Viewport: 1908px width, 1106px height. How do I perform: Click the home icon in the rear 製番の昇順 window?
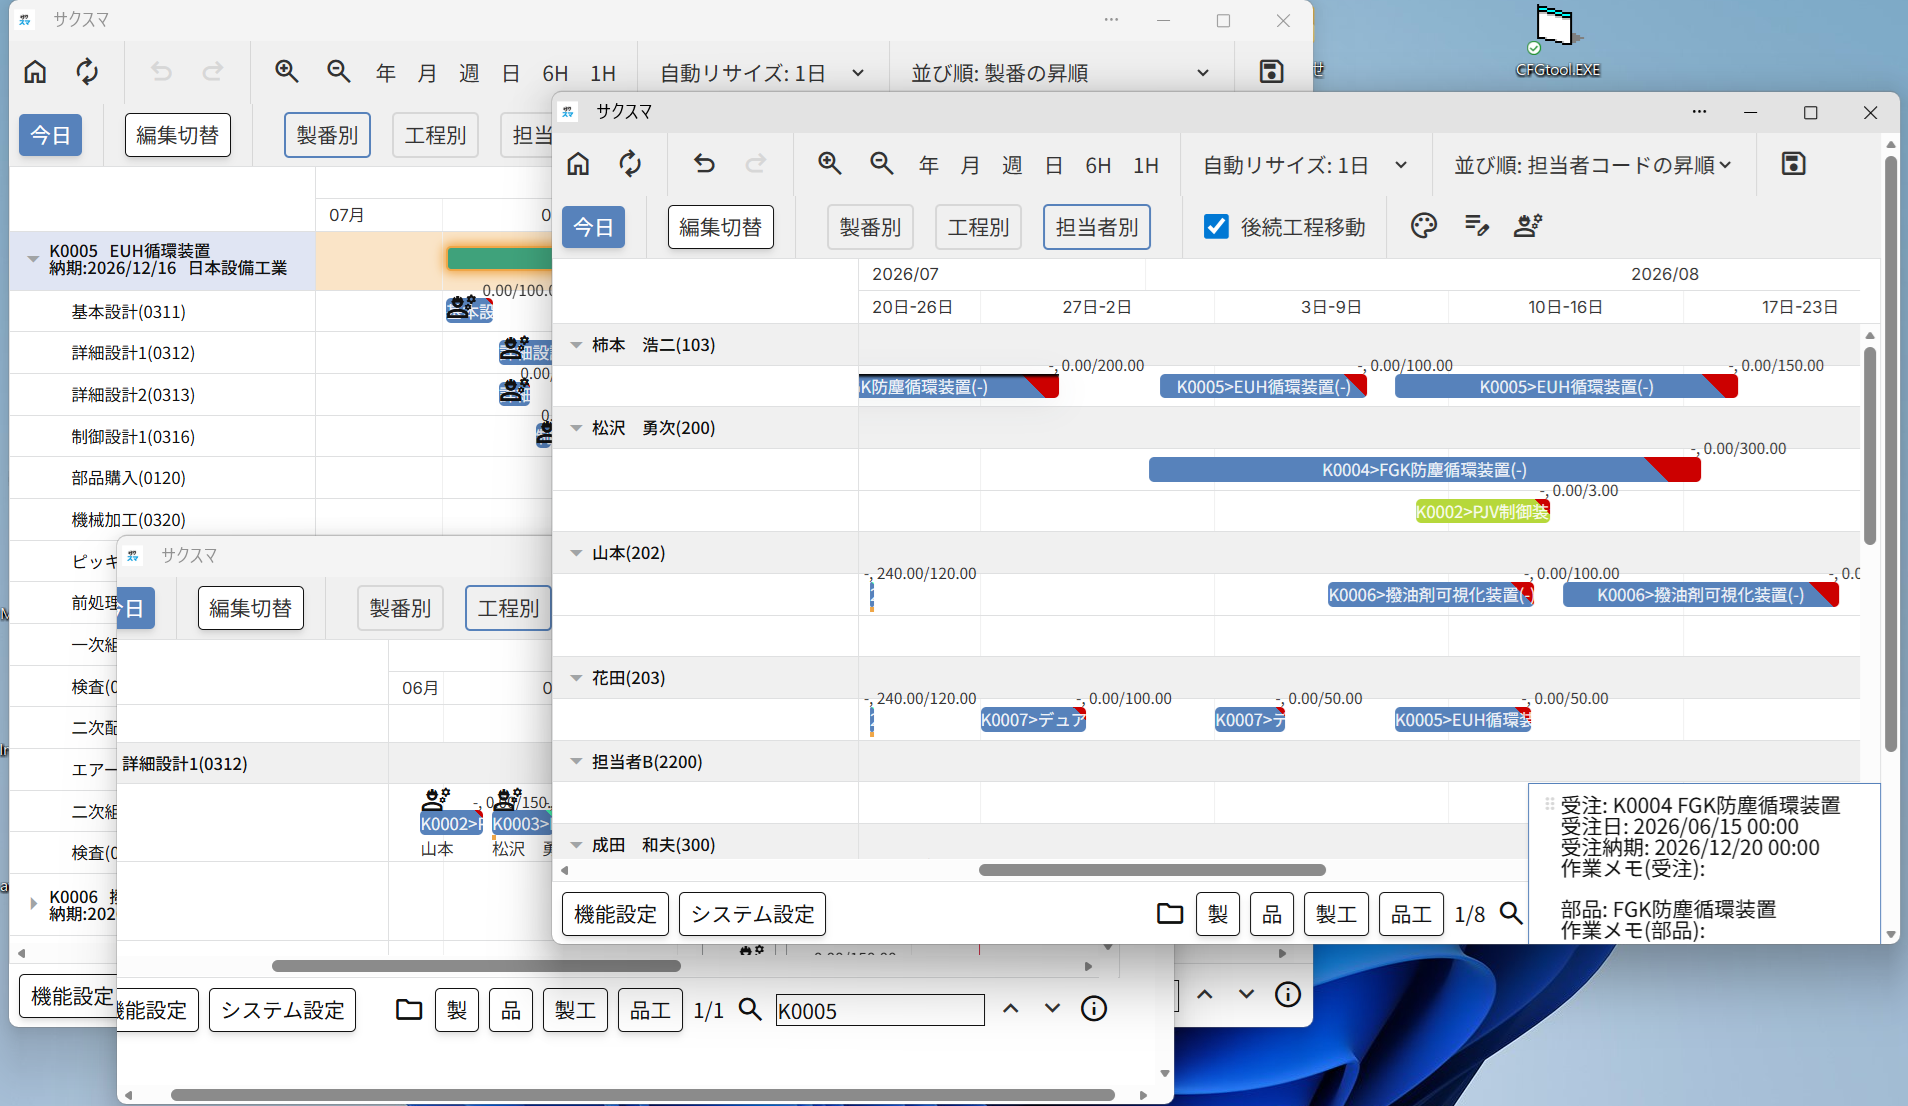pyautogui.click(x=35, y=72)
